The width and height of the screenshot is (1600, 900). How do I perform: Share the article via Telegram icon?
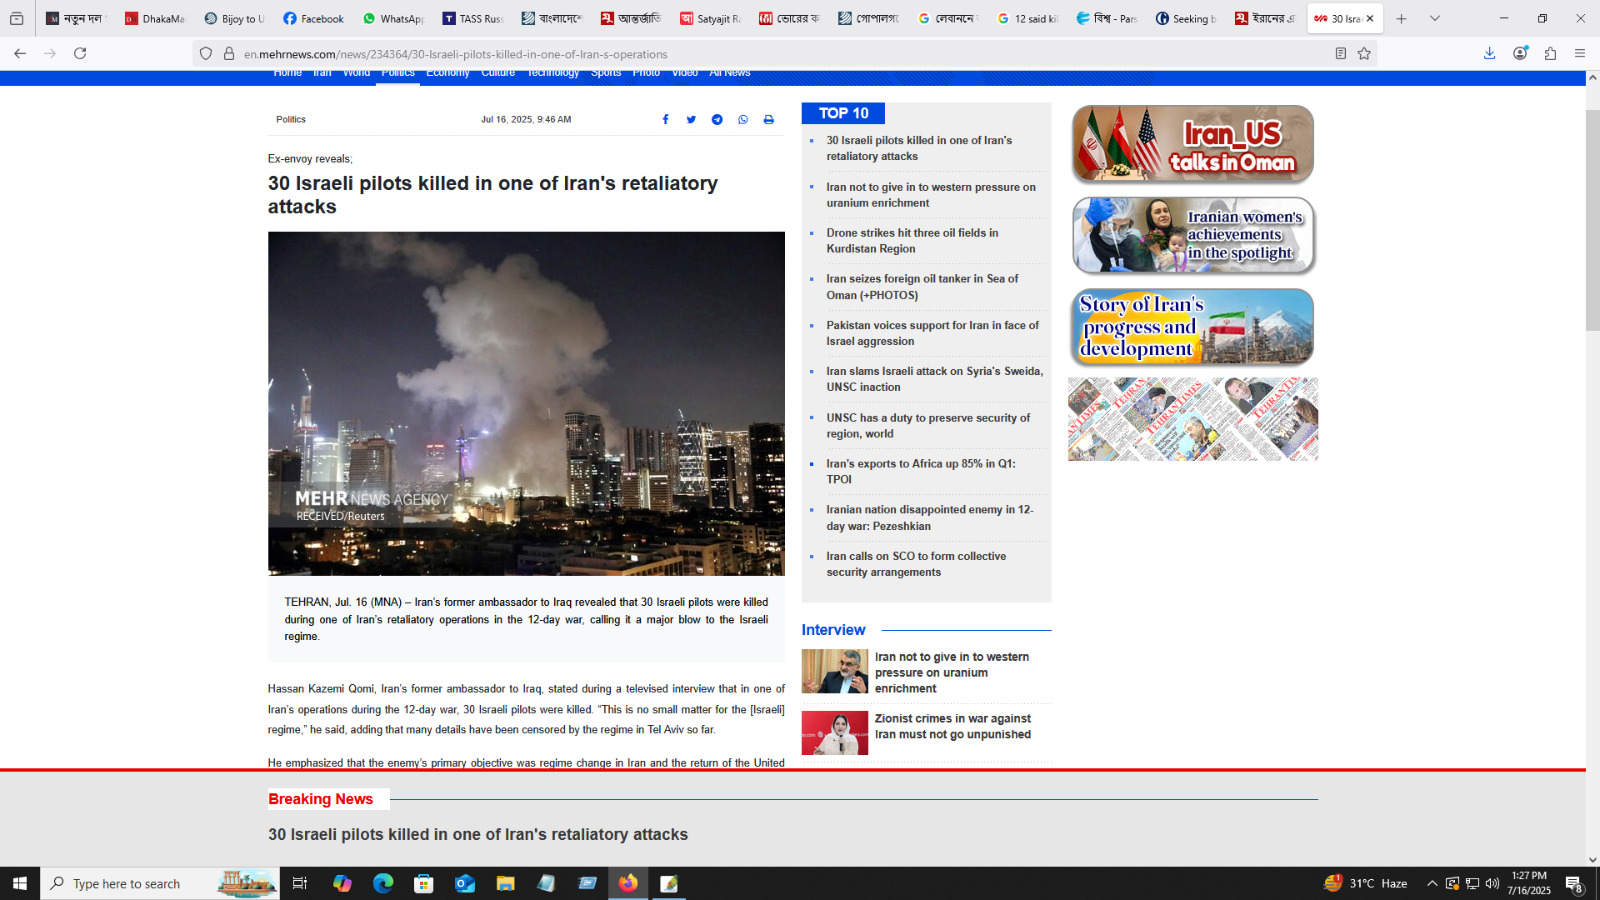[x=717, y=120]
